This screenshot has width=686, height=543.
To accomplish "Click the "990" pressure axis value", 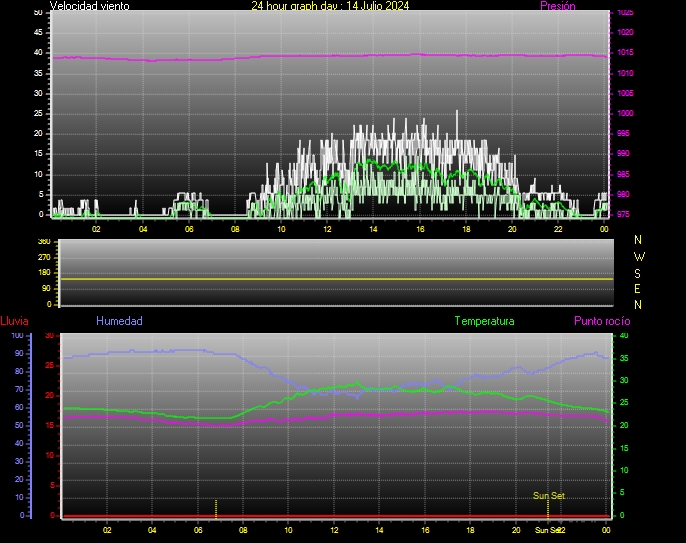I will [x=623, y=154].
